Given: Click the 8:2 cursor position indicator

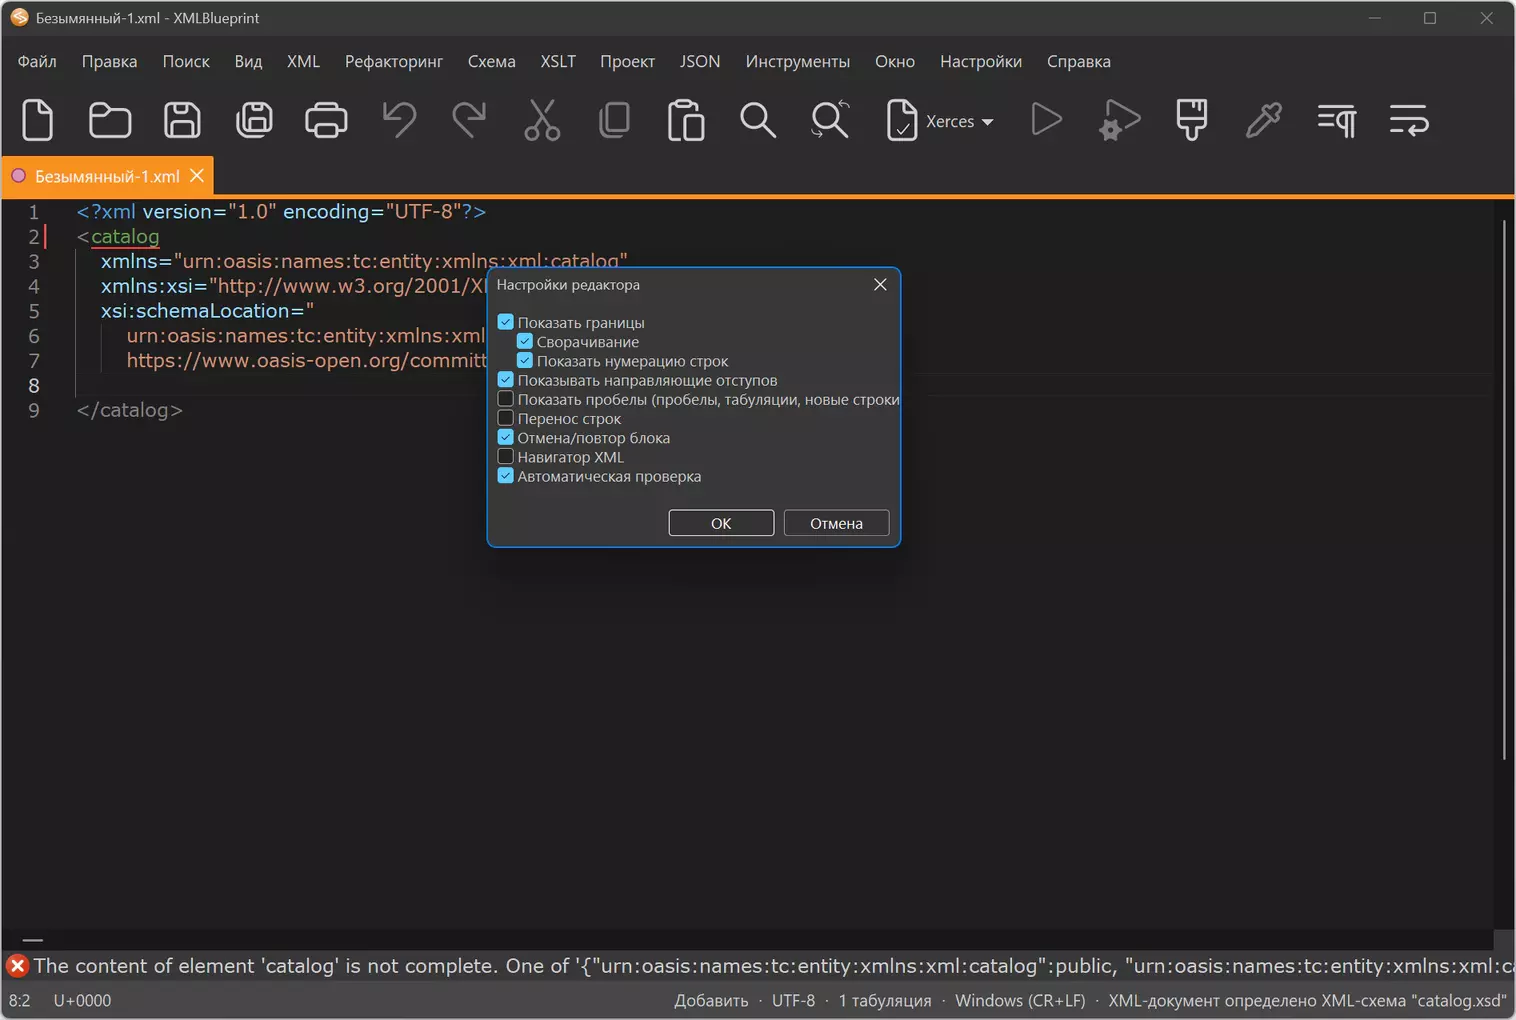Looking at the screenshot, I should (x=20, y=1000).
